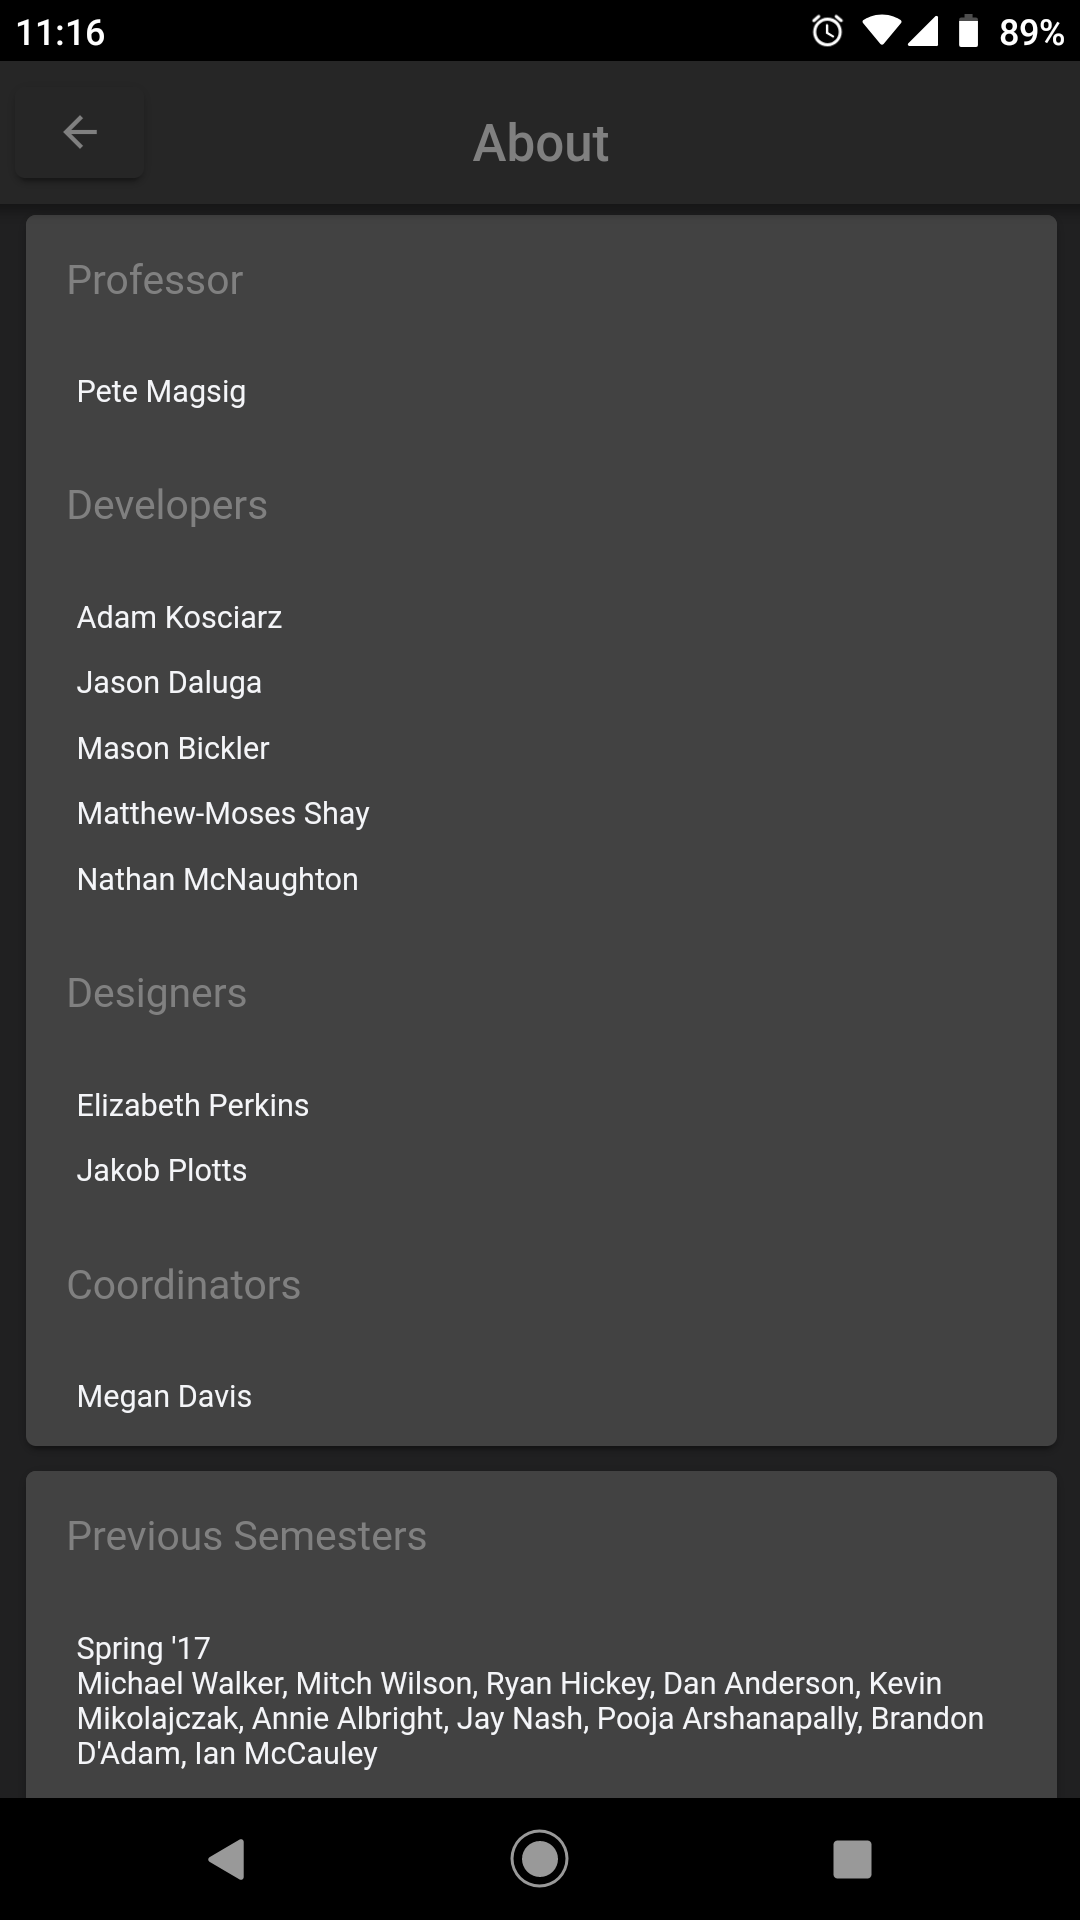Image resolution: width=1080 pixels, height=1920 pixels.
Task: Select coordinator Megan Davis
Action: [164, 1396]
